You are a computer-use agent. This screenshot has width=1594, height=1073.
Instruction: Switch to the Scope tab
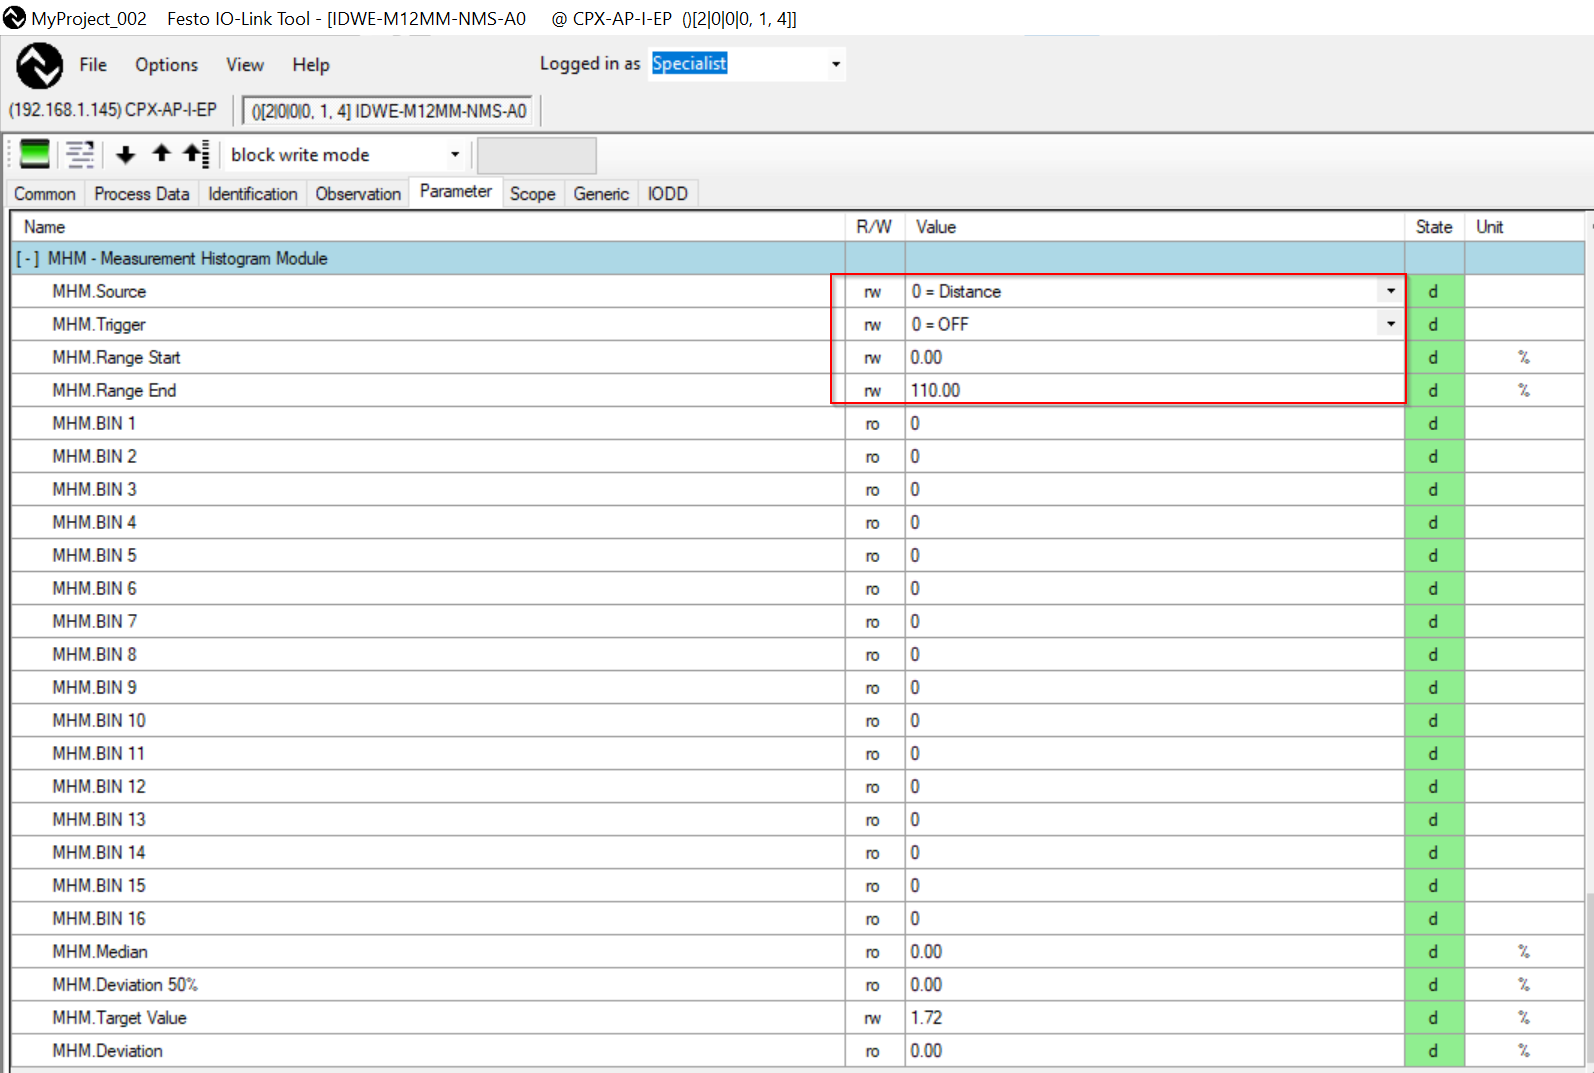[x=533, y=194]
